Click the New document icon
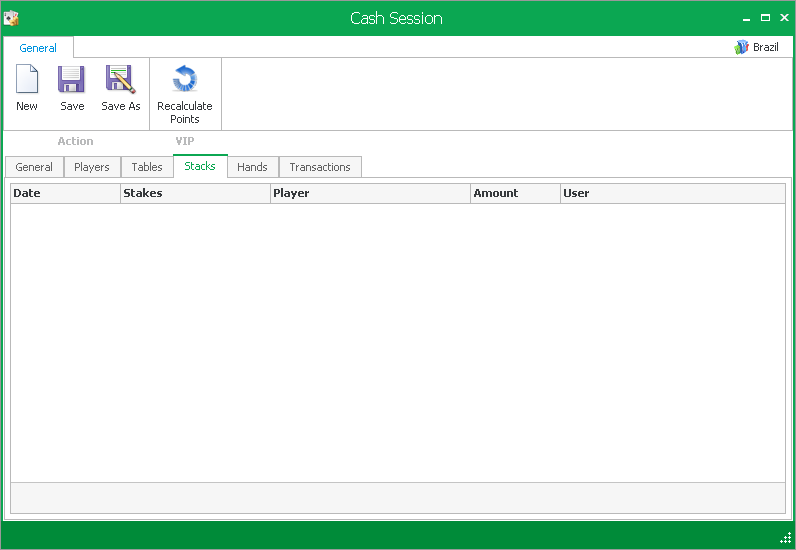 pos(27,79)
